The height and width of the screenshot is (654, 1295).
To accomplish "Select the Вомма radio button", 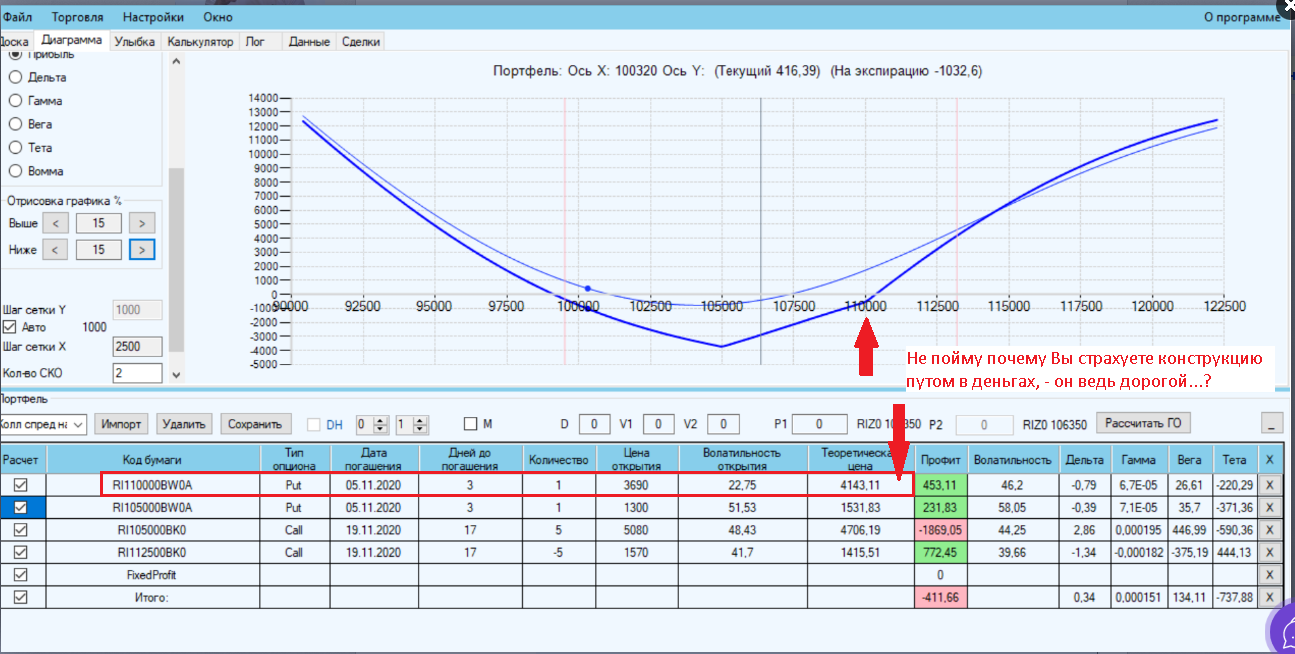I will tap(15, 171).
